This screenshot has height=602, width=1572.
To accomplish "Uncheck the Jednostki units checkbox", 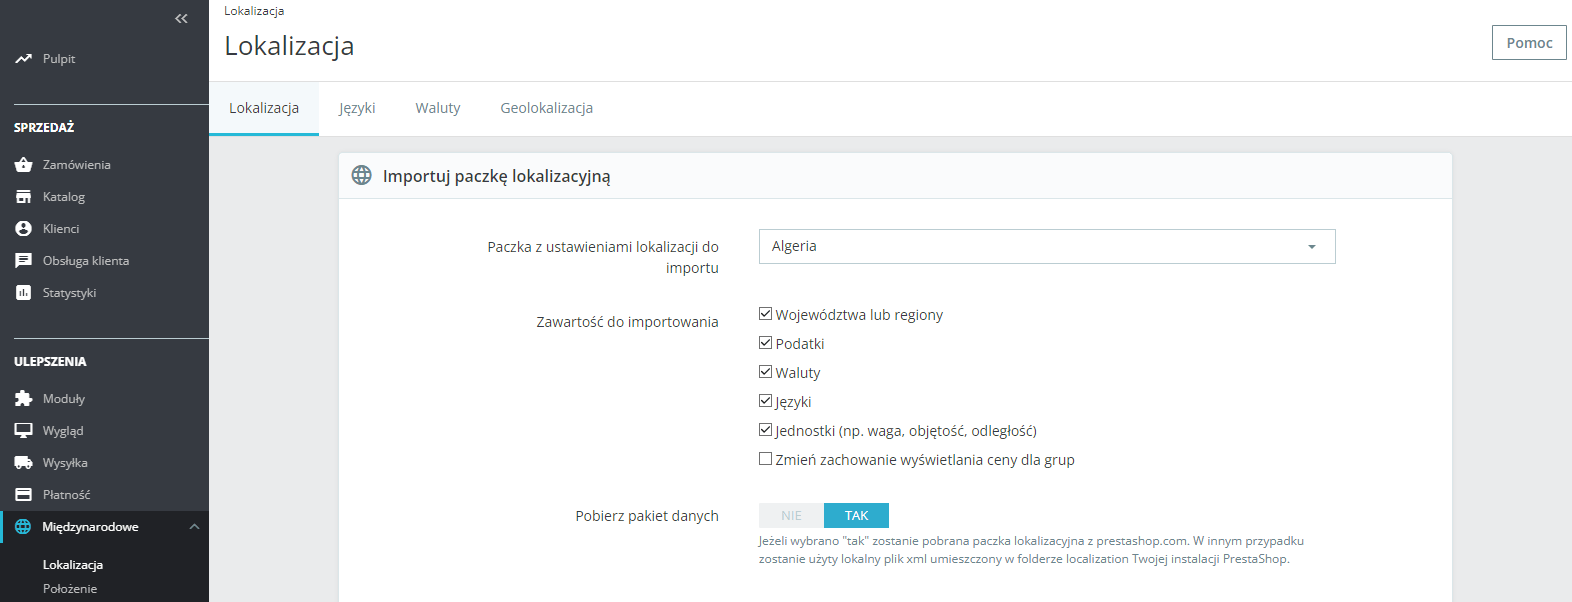I will (x=765, y=430).
